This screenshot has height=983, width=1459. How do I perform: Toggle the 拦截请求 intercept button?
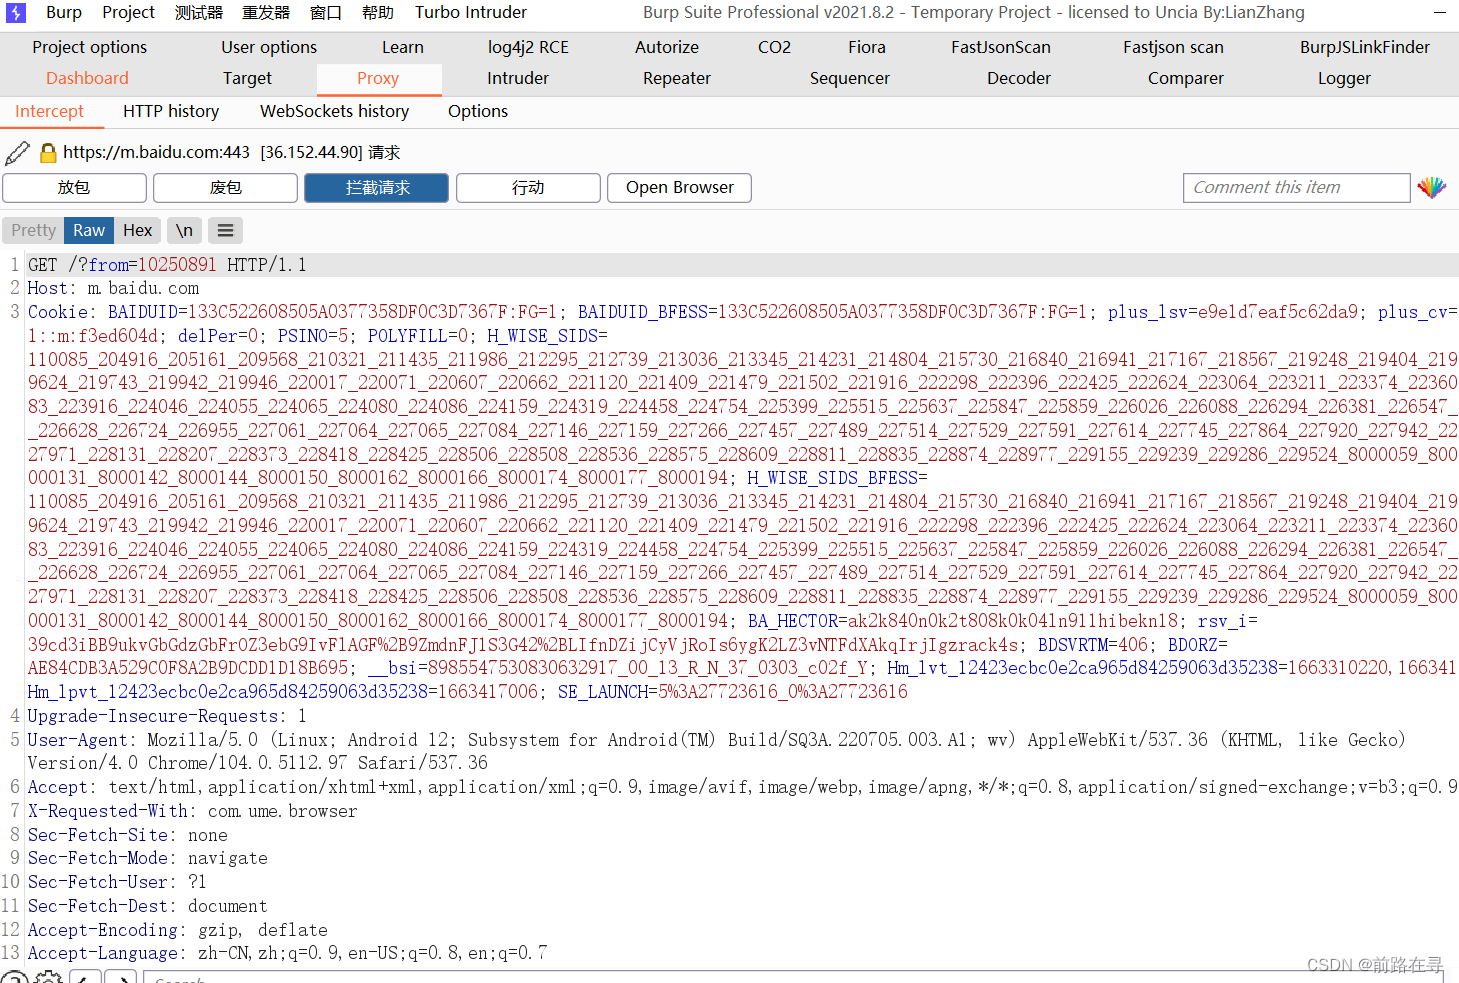377,188
